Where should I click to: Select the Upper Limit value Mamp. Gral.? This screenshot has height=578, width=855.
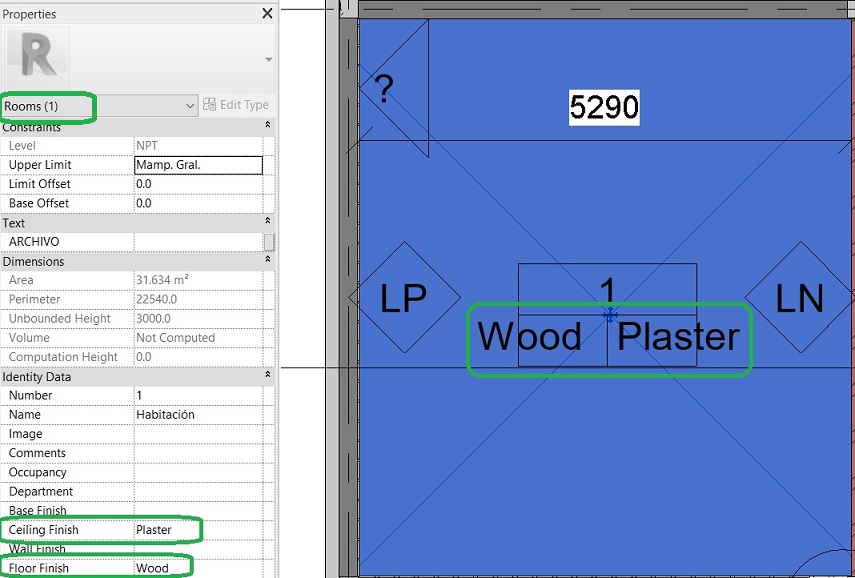coord(197,164)
